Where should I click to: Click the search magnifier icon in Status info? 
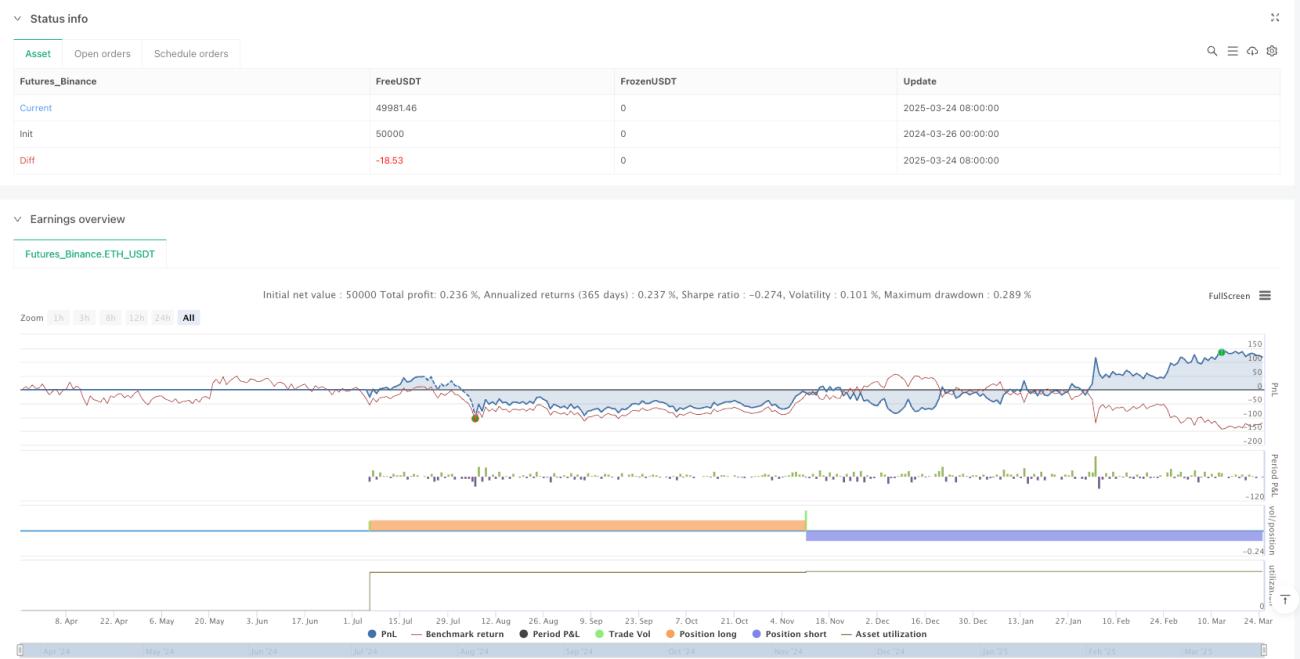pyautogui.click(x=1212, y=51)
